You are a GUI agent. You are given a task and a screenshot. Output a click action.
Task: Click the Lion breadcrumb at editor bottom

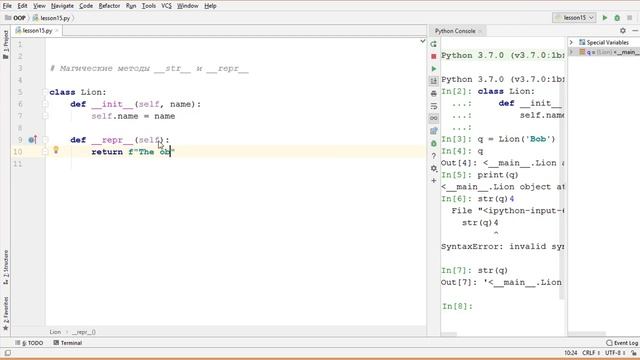[55, 332]
